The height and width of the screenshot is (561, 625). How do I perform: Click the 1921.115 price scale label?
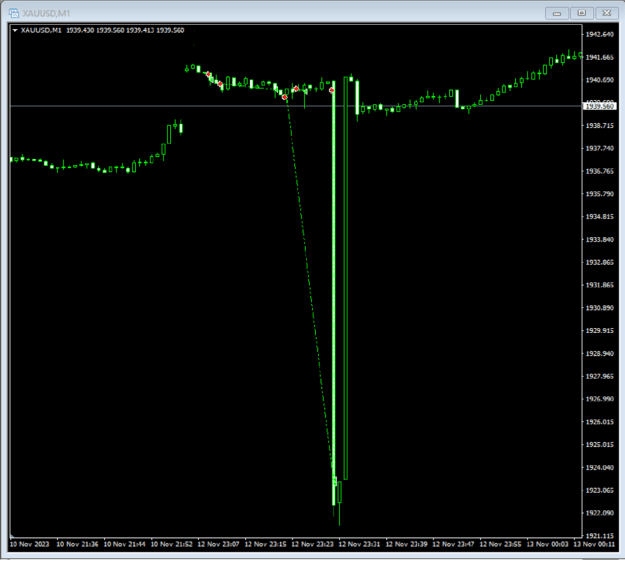(599, 536)
